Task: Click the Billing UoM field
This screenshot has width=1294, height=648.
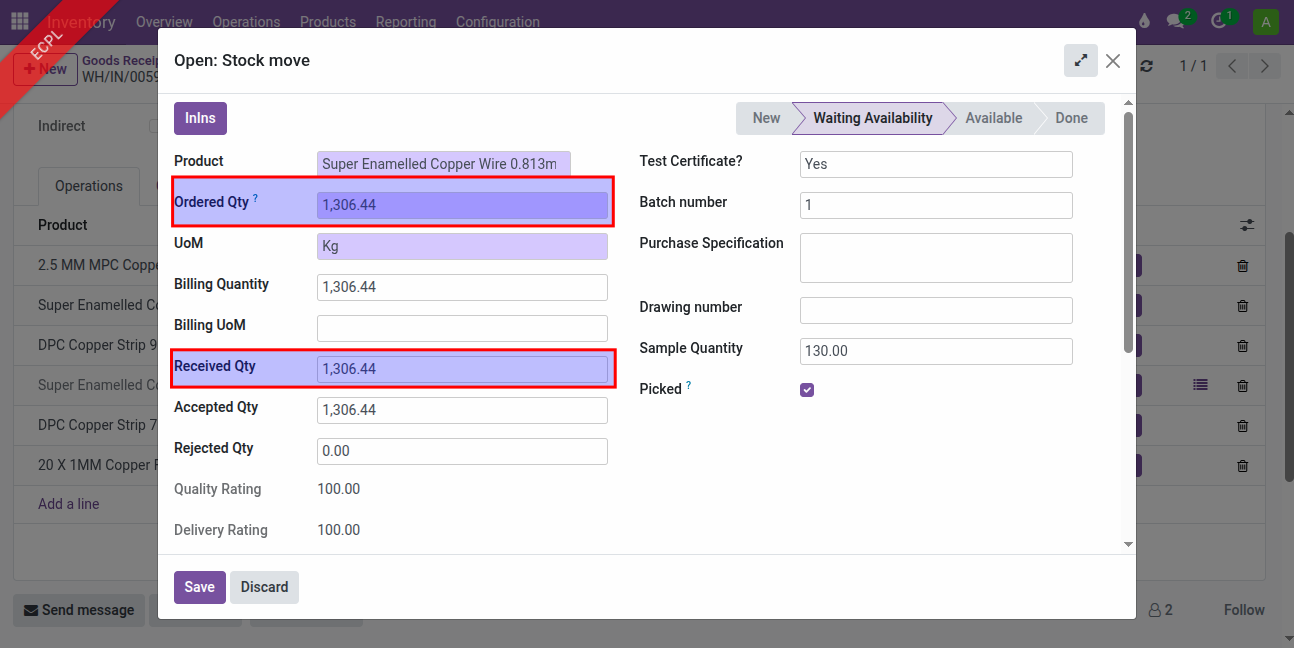Action: [x=462, y=328]
